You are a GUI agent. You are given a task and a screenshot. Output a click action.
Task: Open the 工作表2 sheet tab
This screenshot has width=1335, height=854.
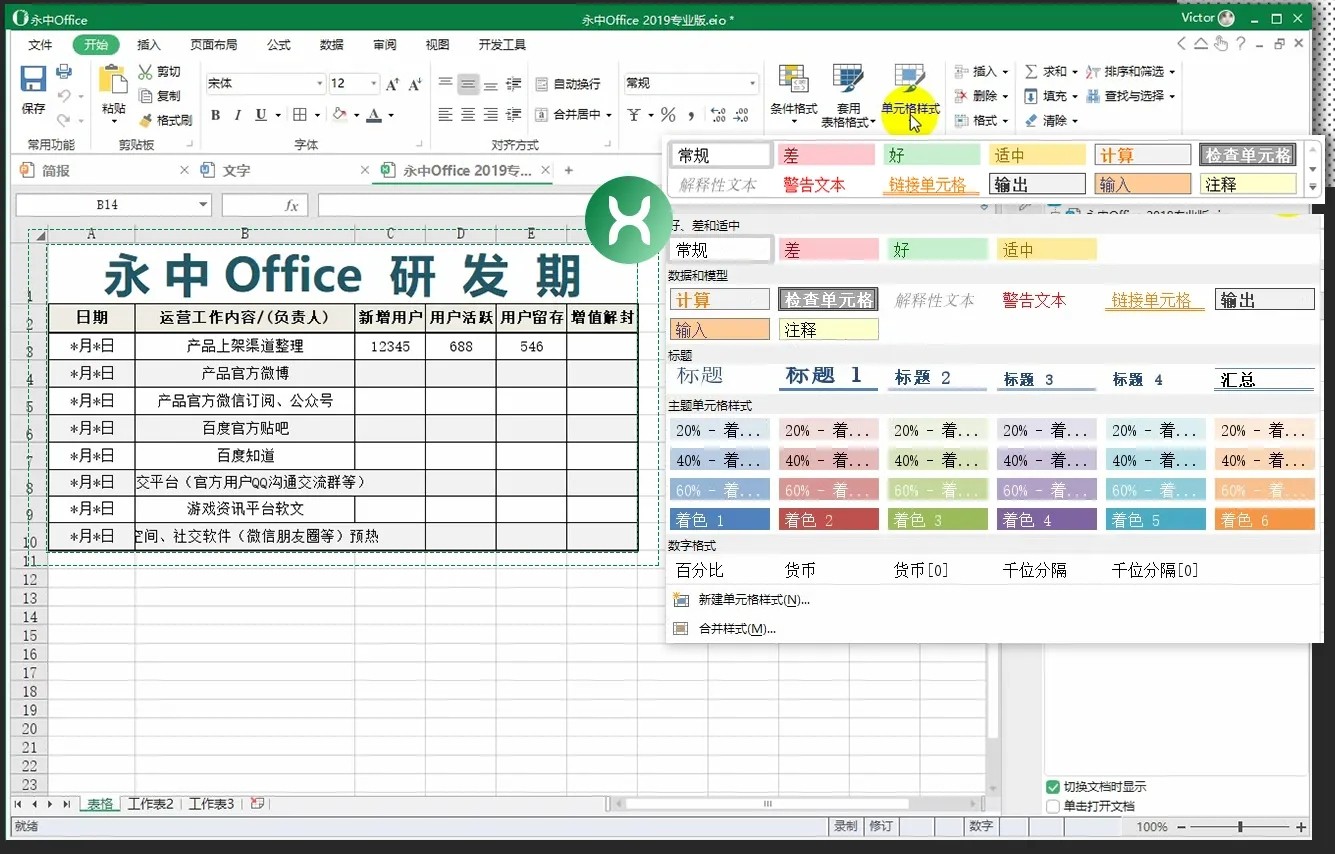[149, 803]
